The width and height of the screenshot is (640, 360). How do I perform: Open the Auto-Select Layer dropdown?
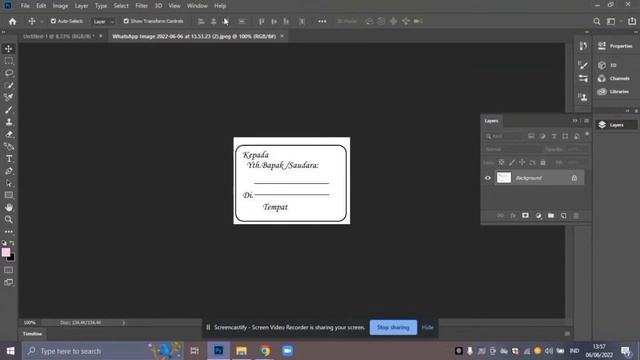pos(103,21)
